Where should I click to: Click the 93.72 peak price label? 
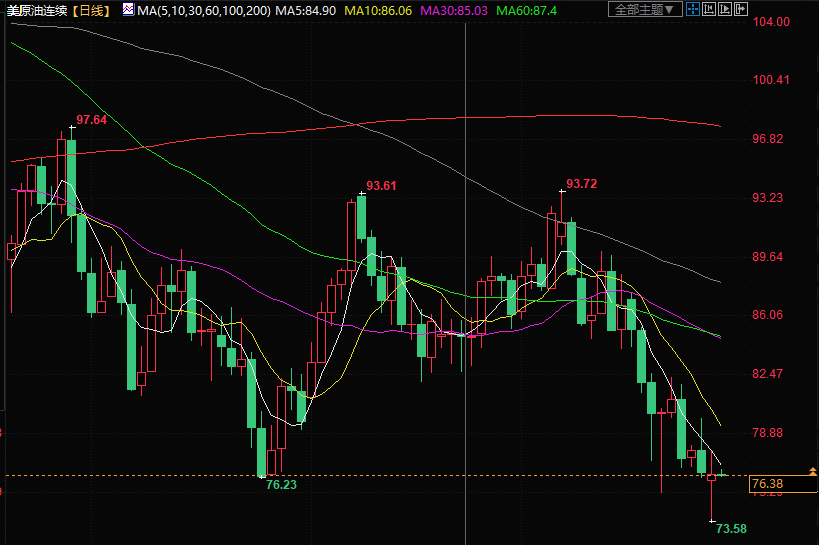[581, 183]
